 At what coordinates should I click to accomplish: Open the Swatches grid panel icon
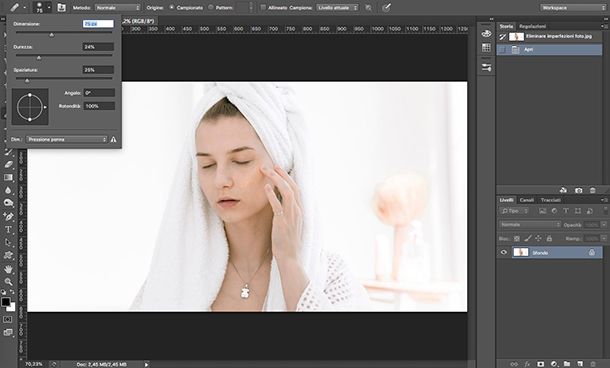click(x=486, y=47)
